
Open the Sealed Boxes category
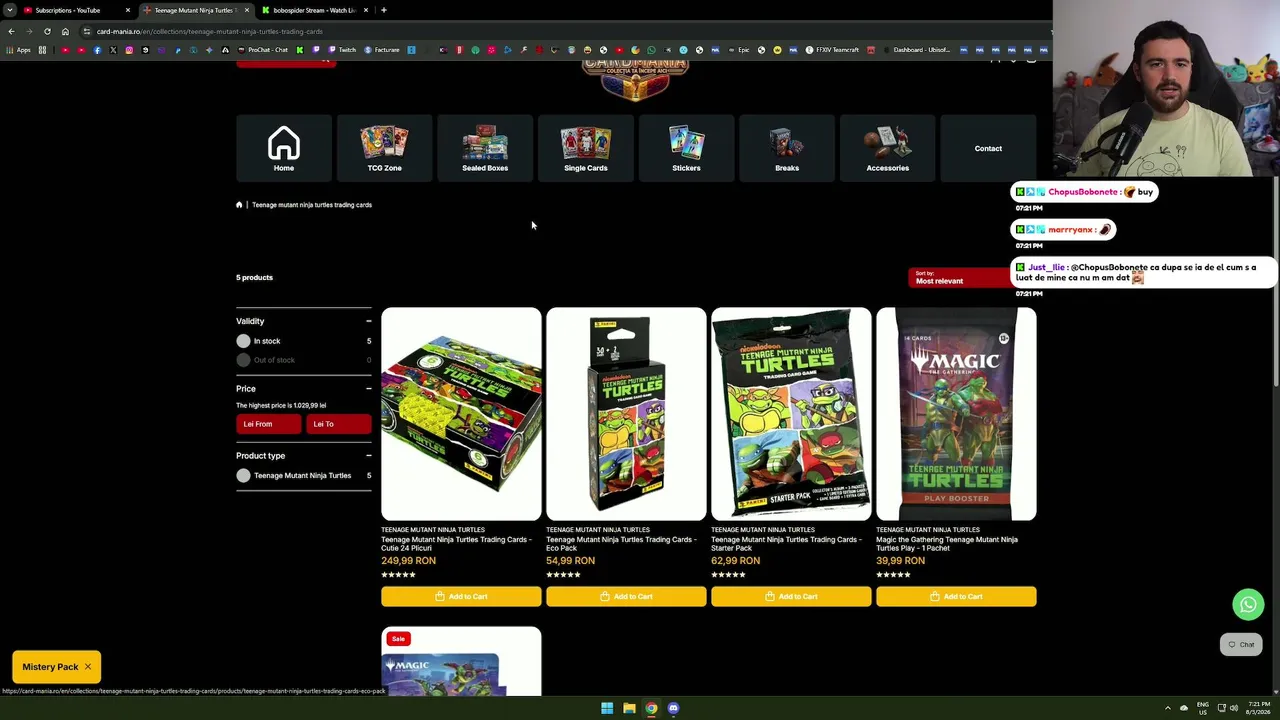click(x=485, y=148)
